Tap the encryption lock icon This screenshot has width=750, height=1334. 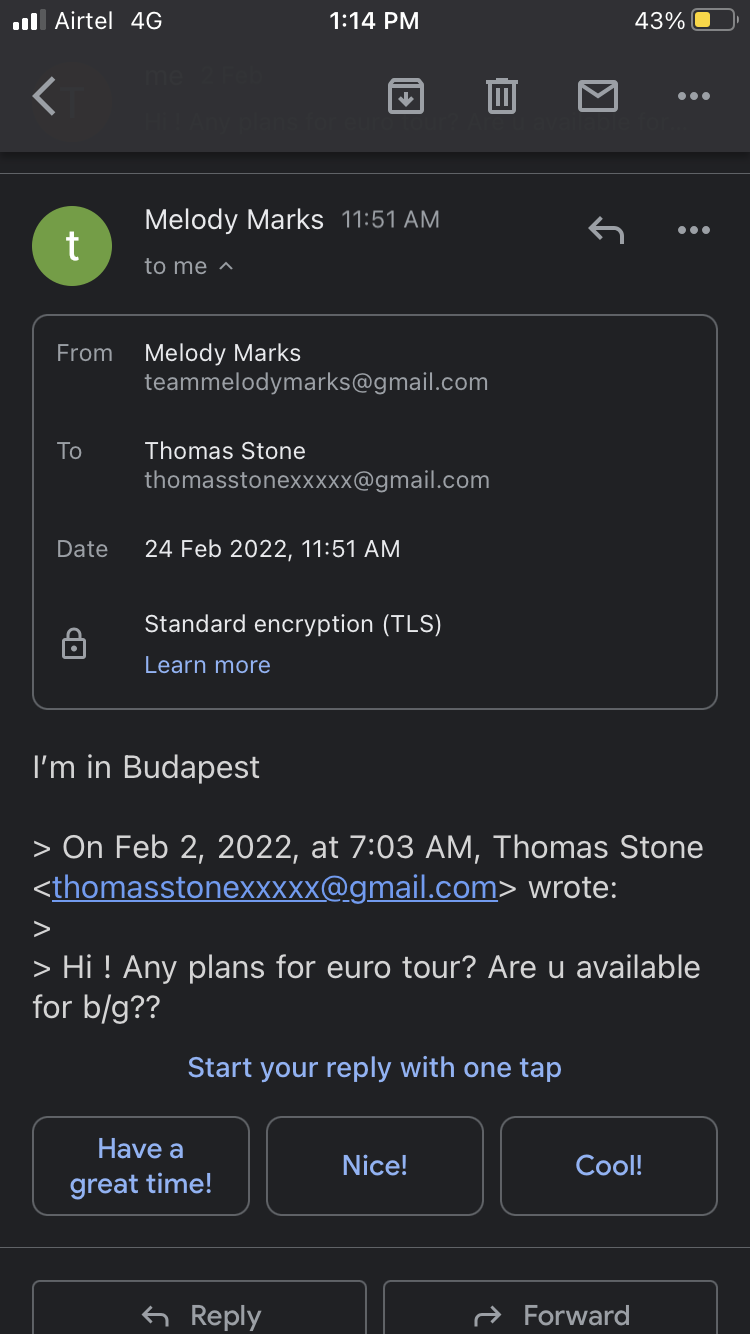[x=74, y=644]
